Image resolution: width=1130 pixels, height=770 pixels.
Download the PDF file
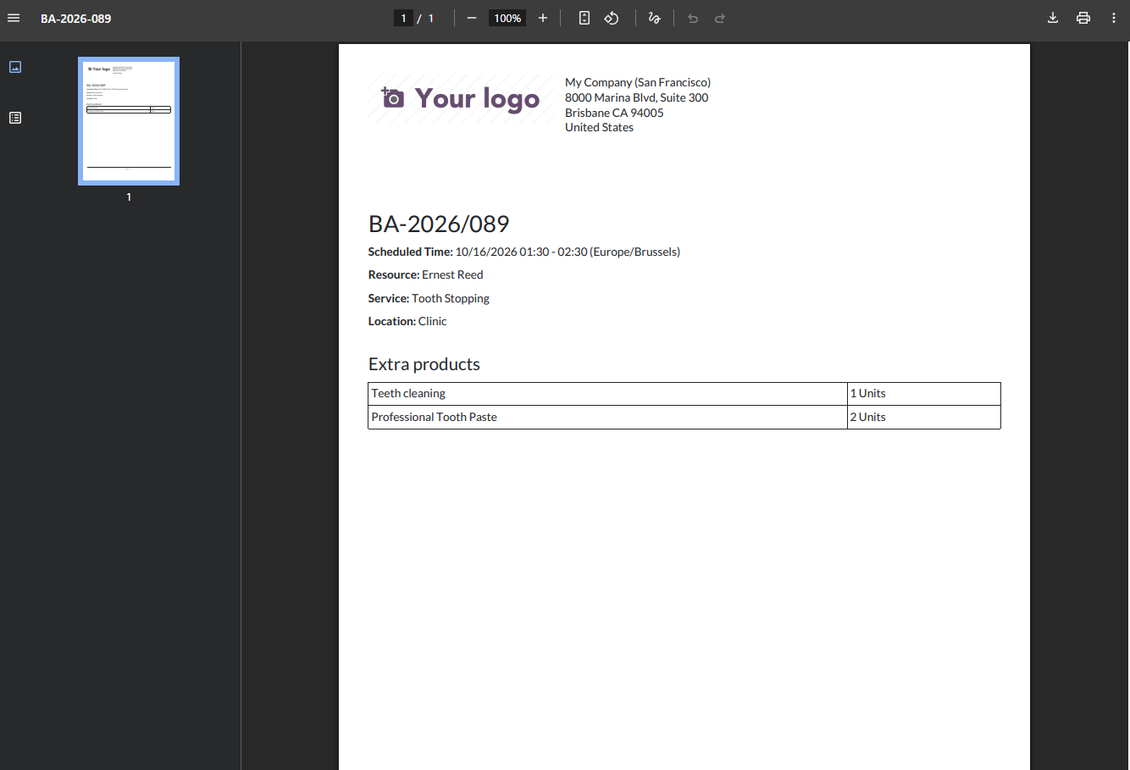click(x=1052, y=18)
